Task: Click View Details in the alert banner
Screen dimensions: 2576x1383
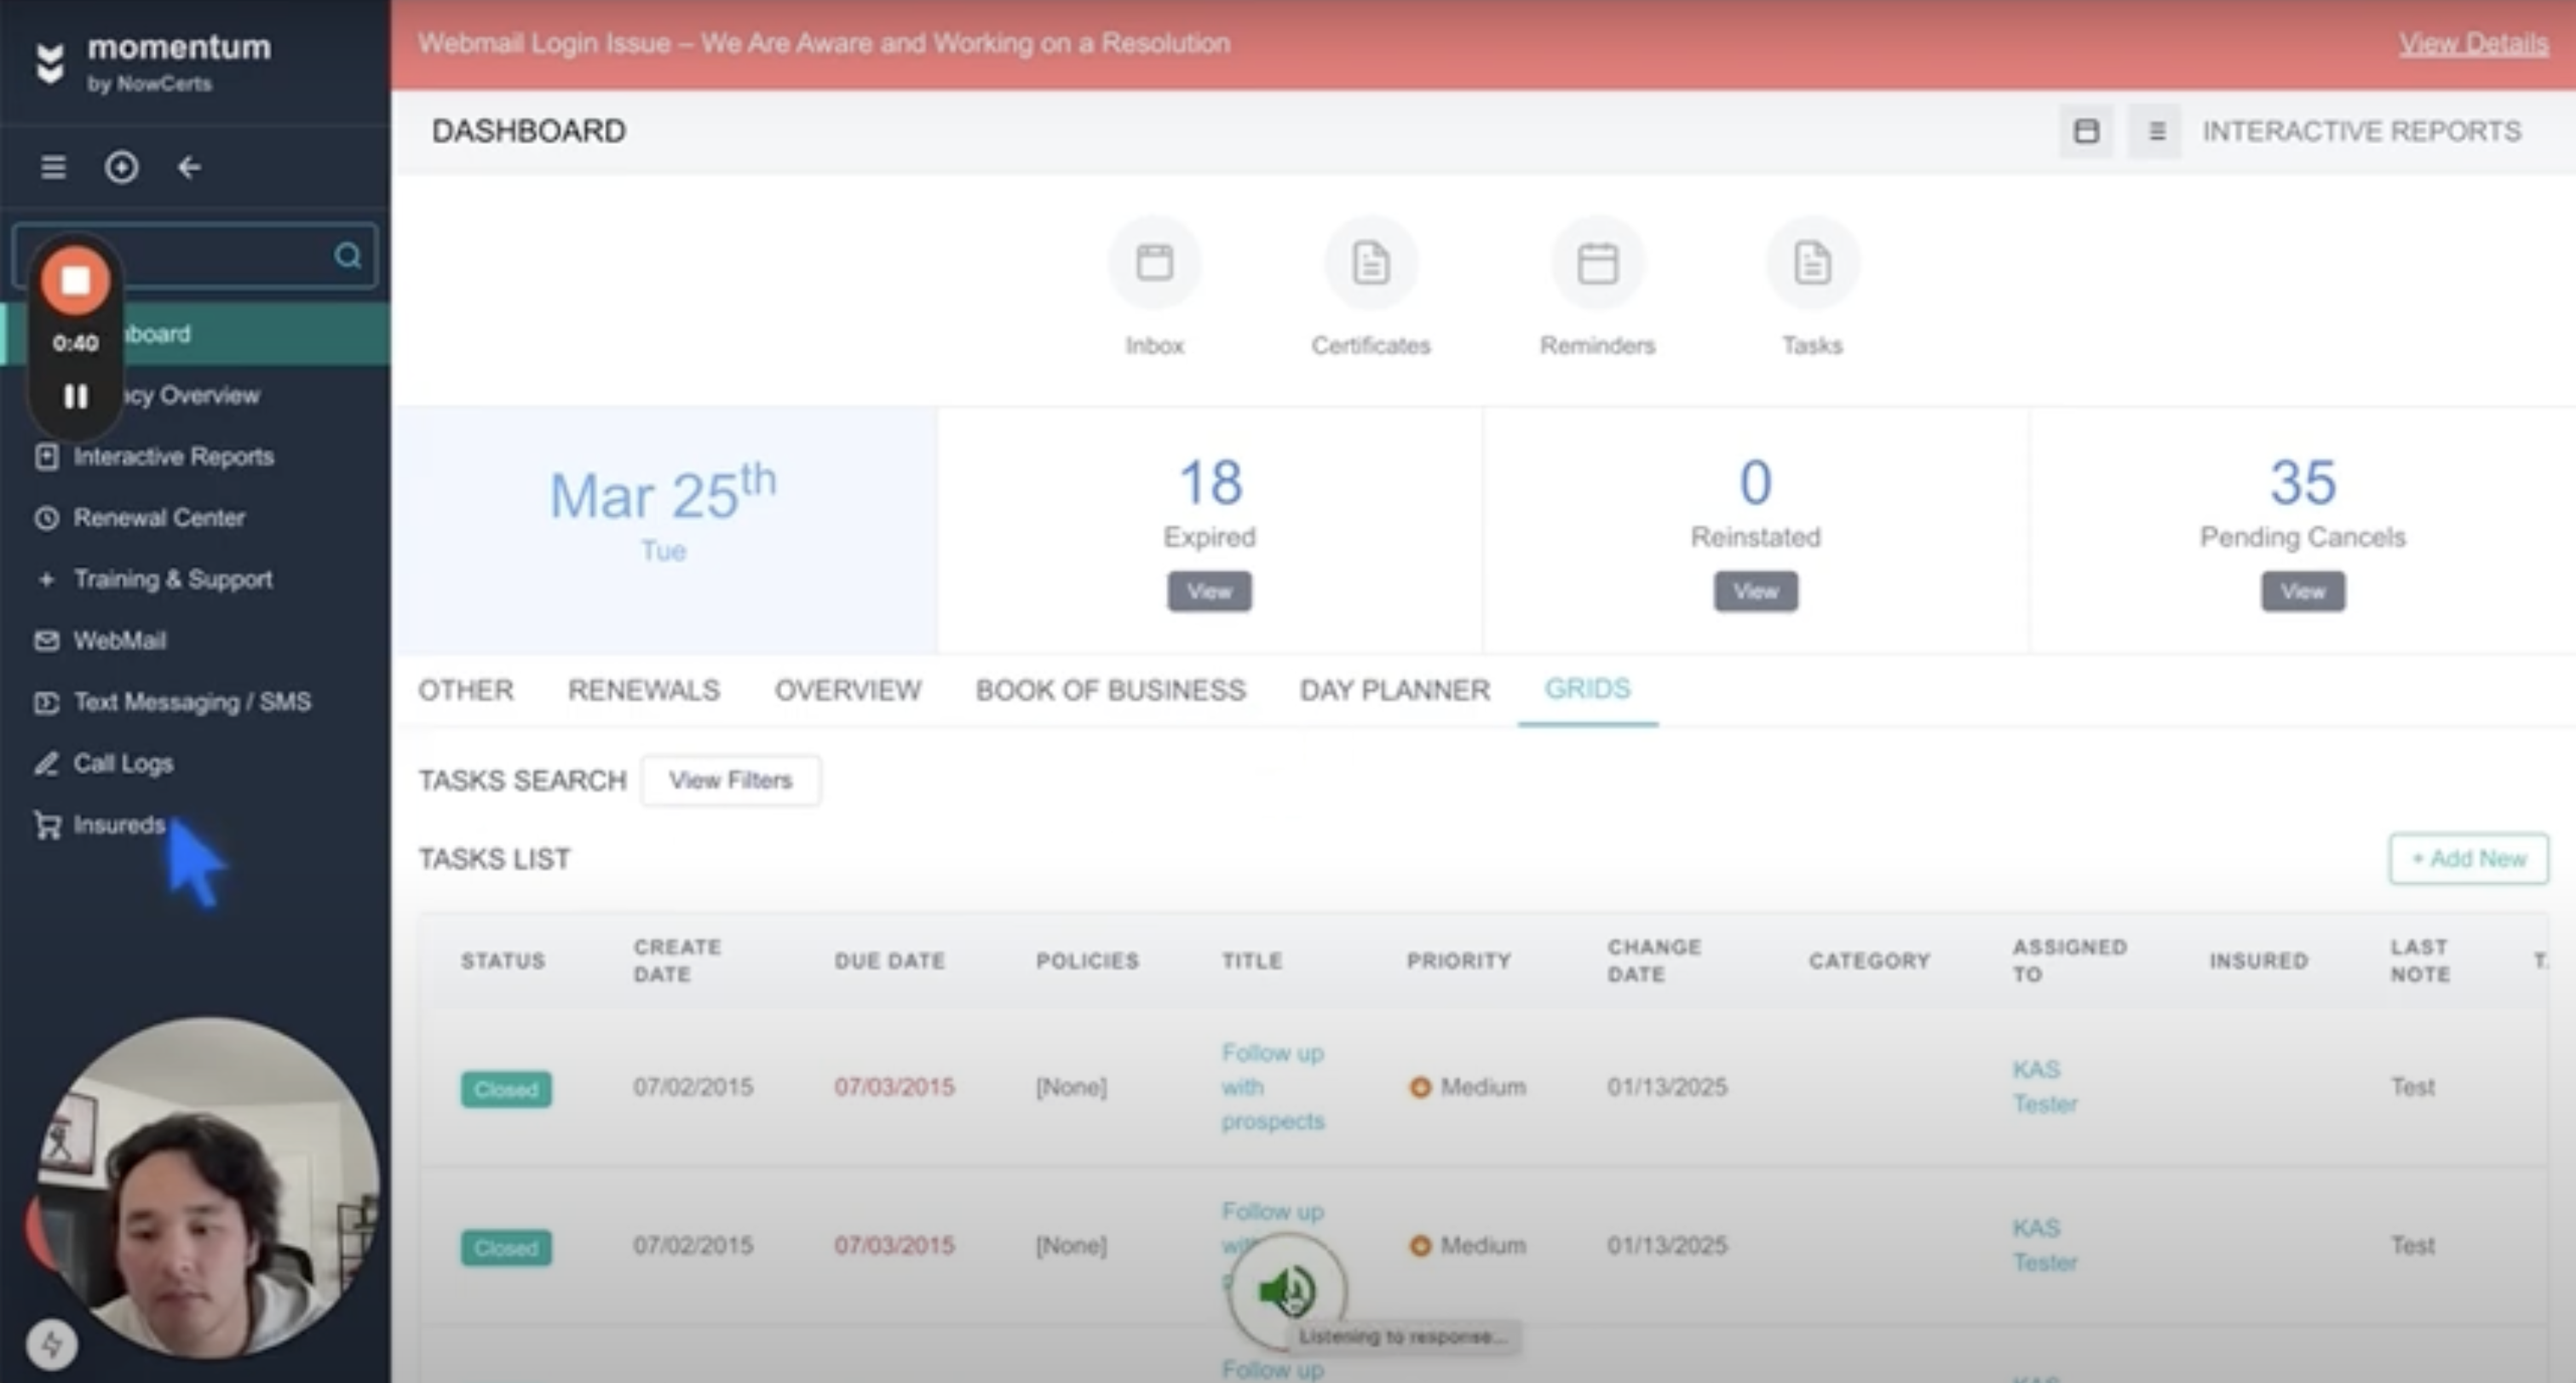Action: tap(2473, 43)
